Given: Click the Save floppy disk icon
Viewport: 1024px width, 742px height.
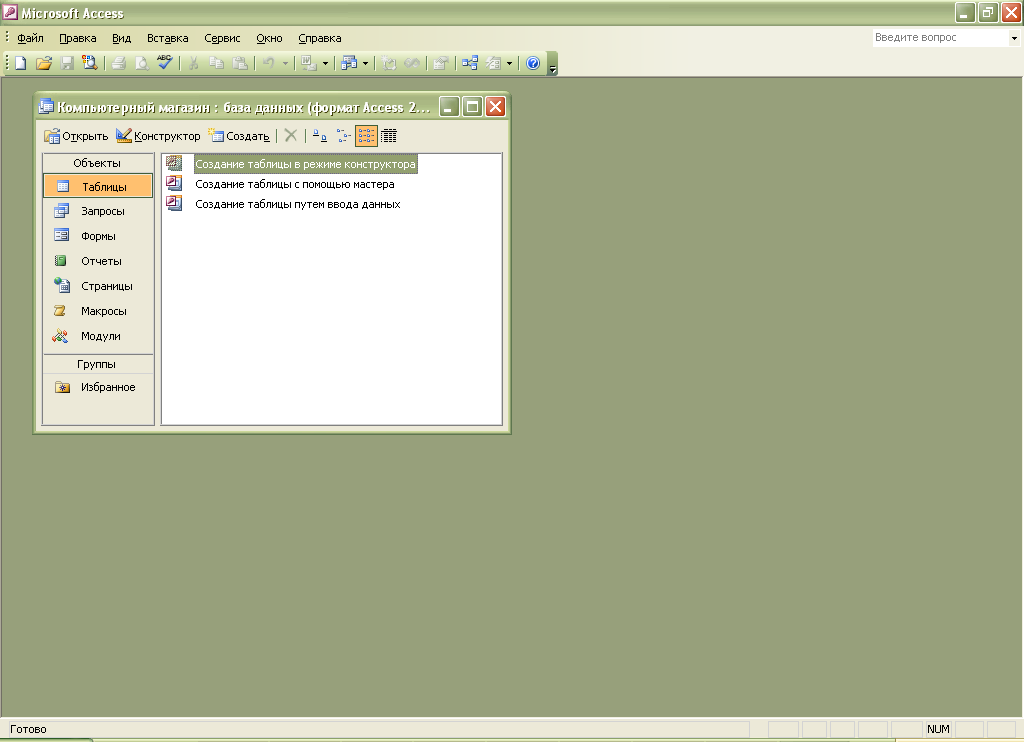Looking at the screenshot, I should [67, 63].
